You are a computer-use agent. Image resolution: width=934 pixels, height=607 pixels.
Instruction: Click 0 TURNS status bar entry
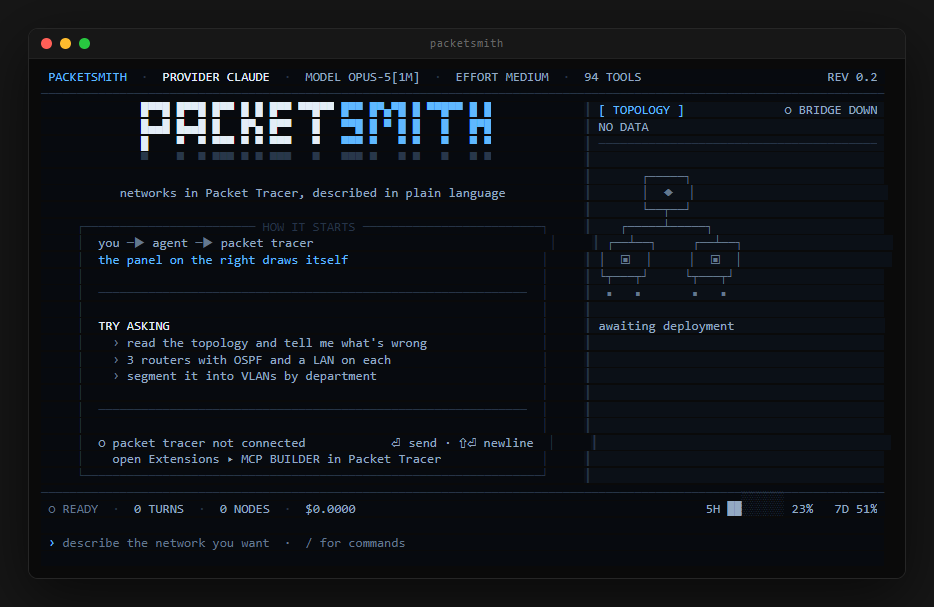(158, 509)
